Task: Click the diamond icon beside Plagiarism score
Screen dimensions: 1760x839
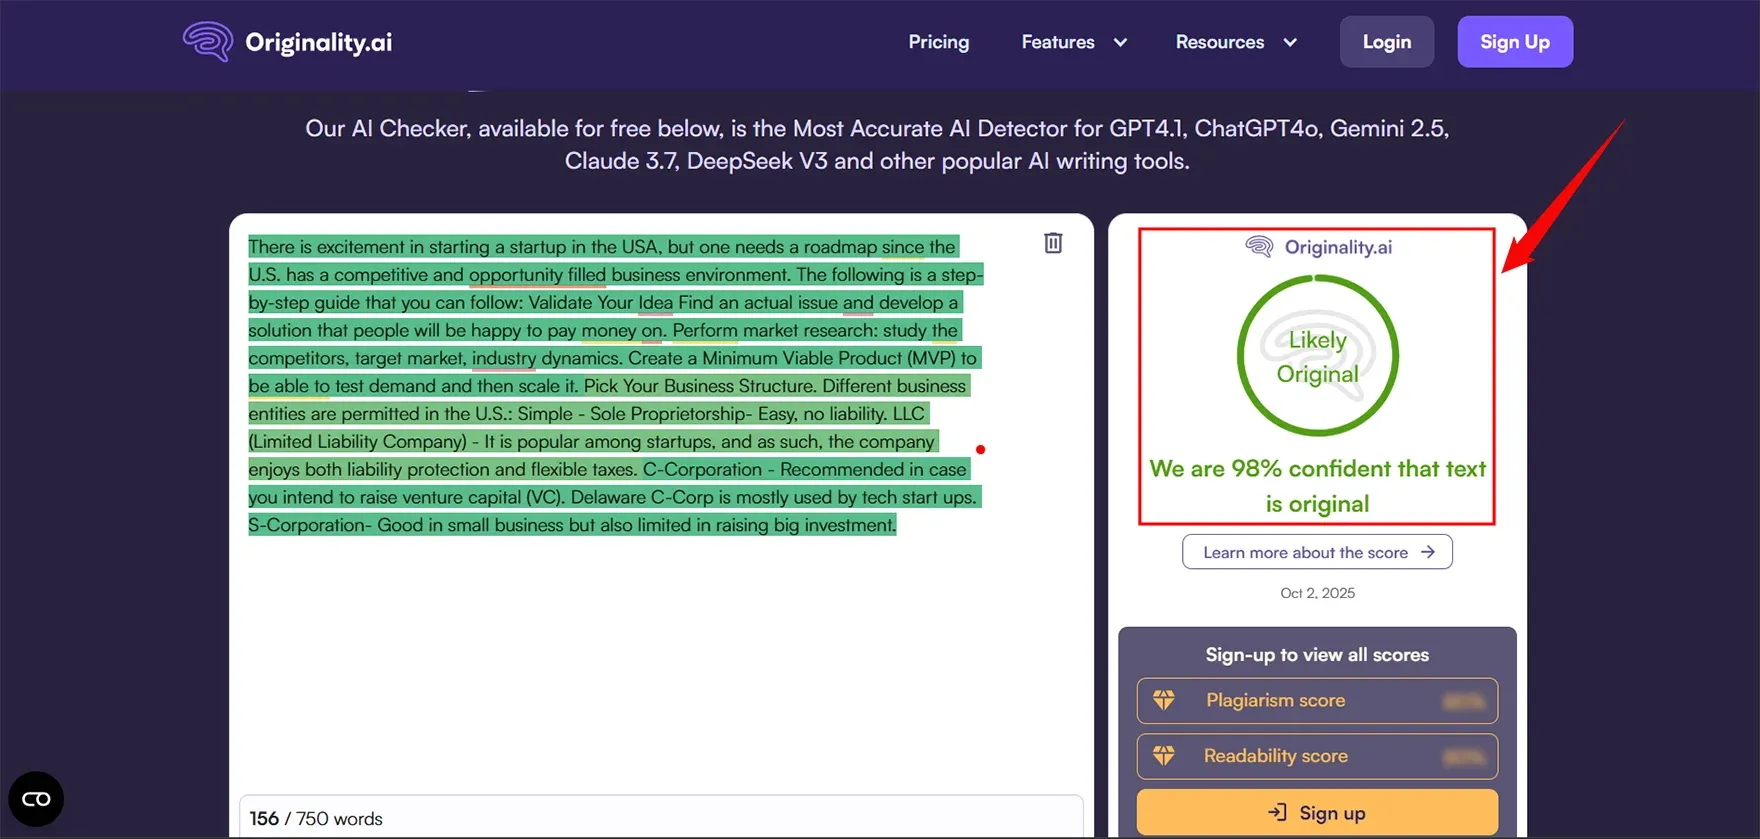Action: click(x=1164, y=700)
